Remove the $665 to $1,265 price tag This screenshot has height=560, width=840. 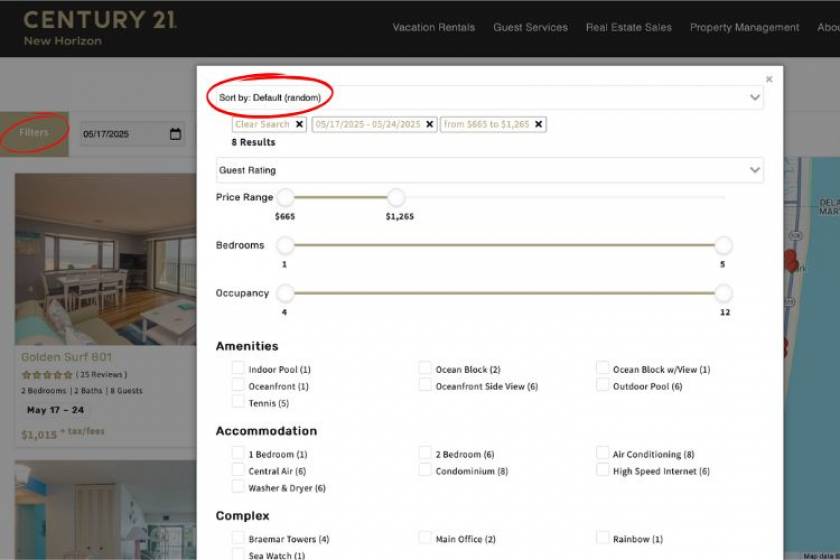click(x=538, y=124)
